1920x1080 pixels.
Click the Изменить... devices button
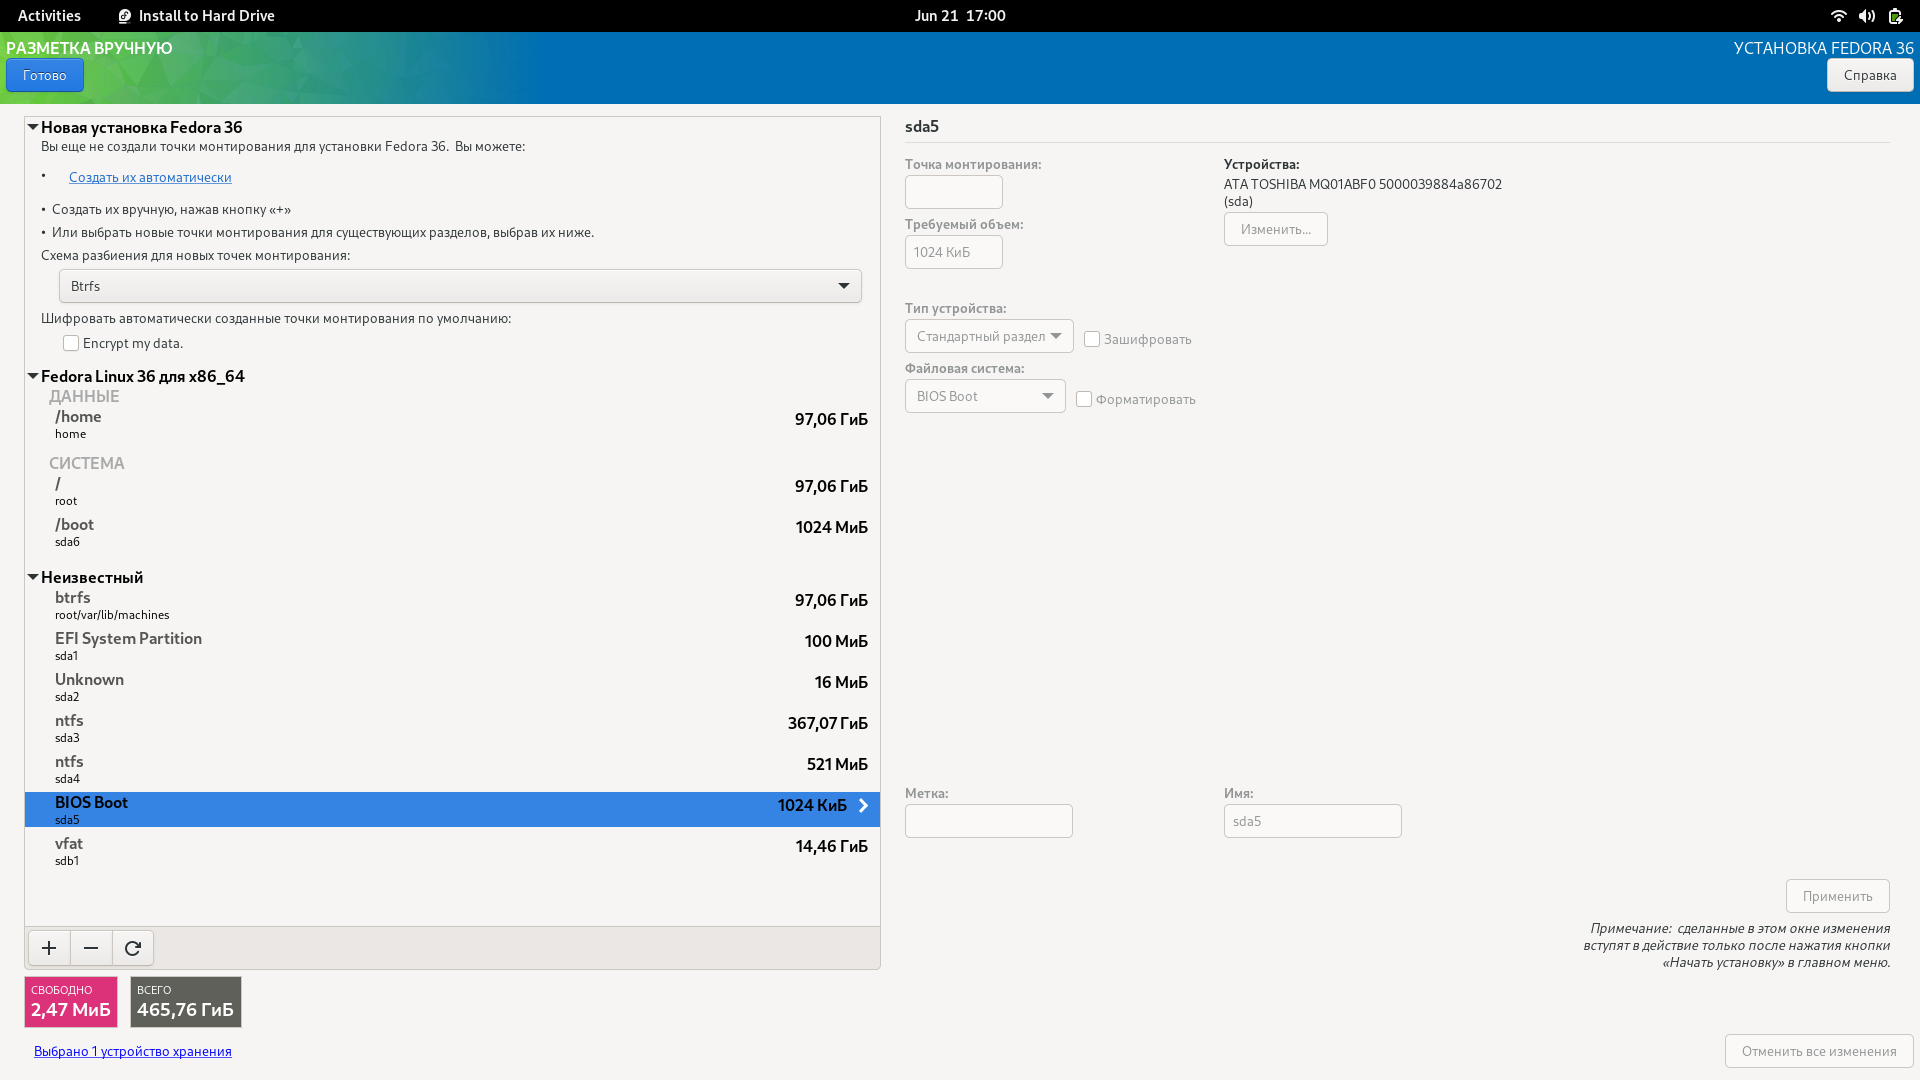1276,229
